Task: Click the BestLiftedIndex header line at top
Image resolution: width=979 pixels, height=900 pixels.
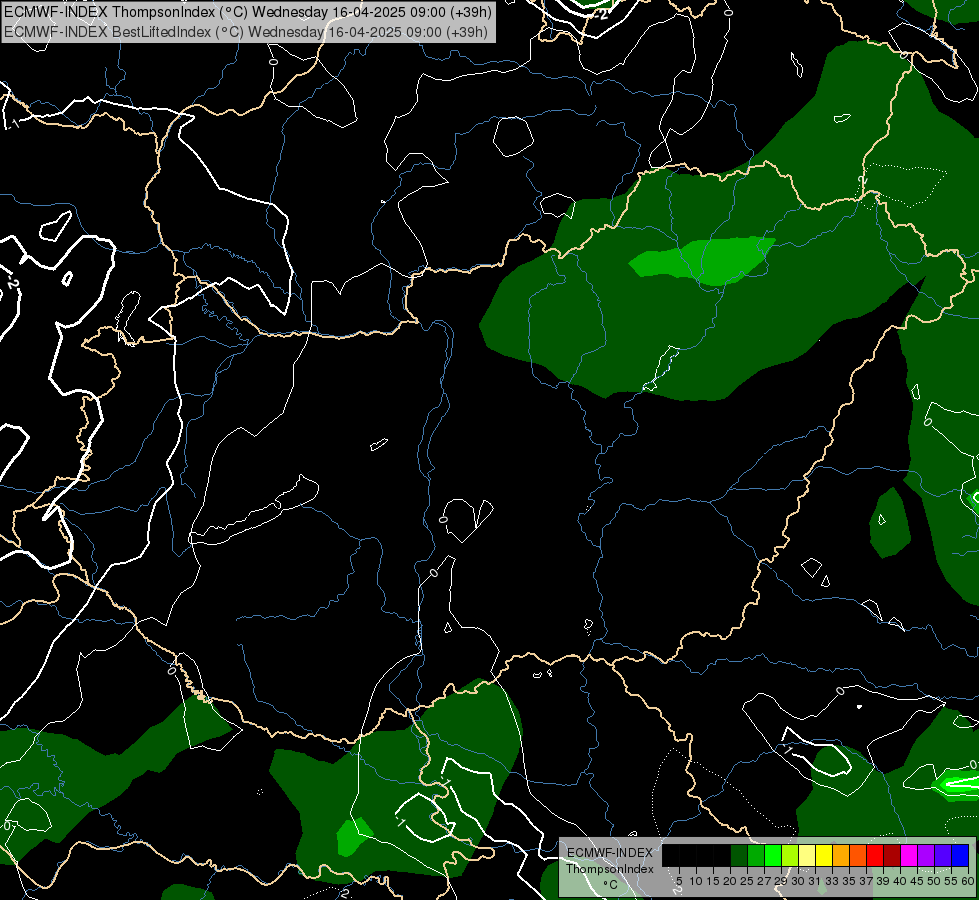Action: coord(245,32)
